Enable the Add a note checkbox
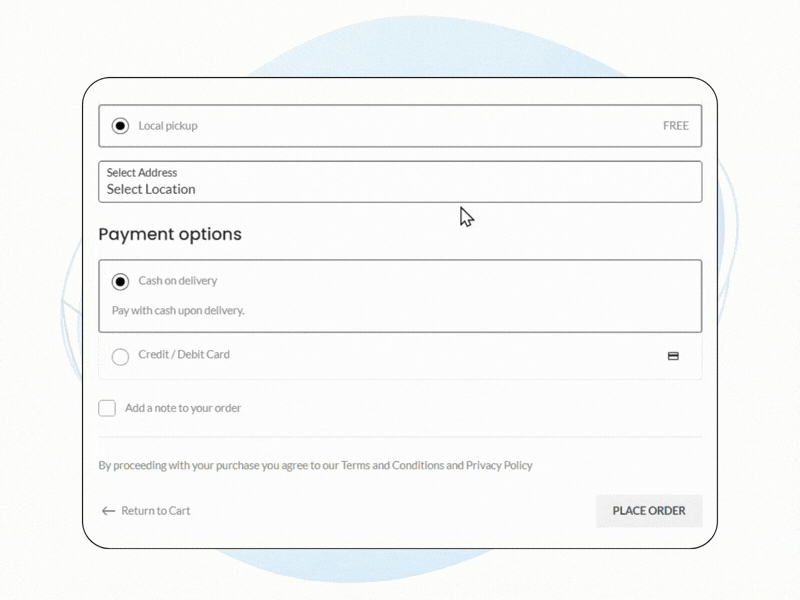Image resolution: width=800 pixels, height=600 pixels. pos(107,408)
